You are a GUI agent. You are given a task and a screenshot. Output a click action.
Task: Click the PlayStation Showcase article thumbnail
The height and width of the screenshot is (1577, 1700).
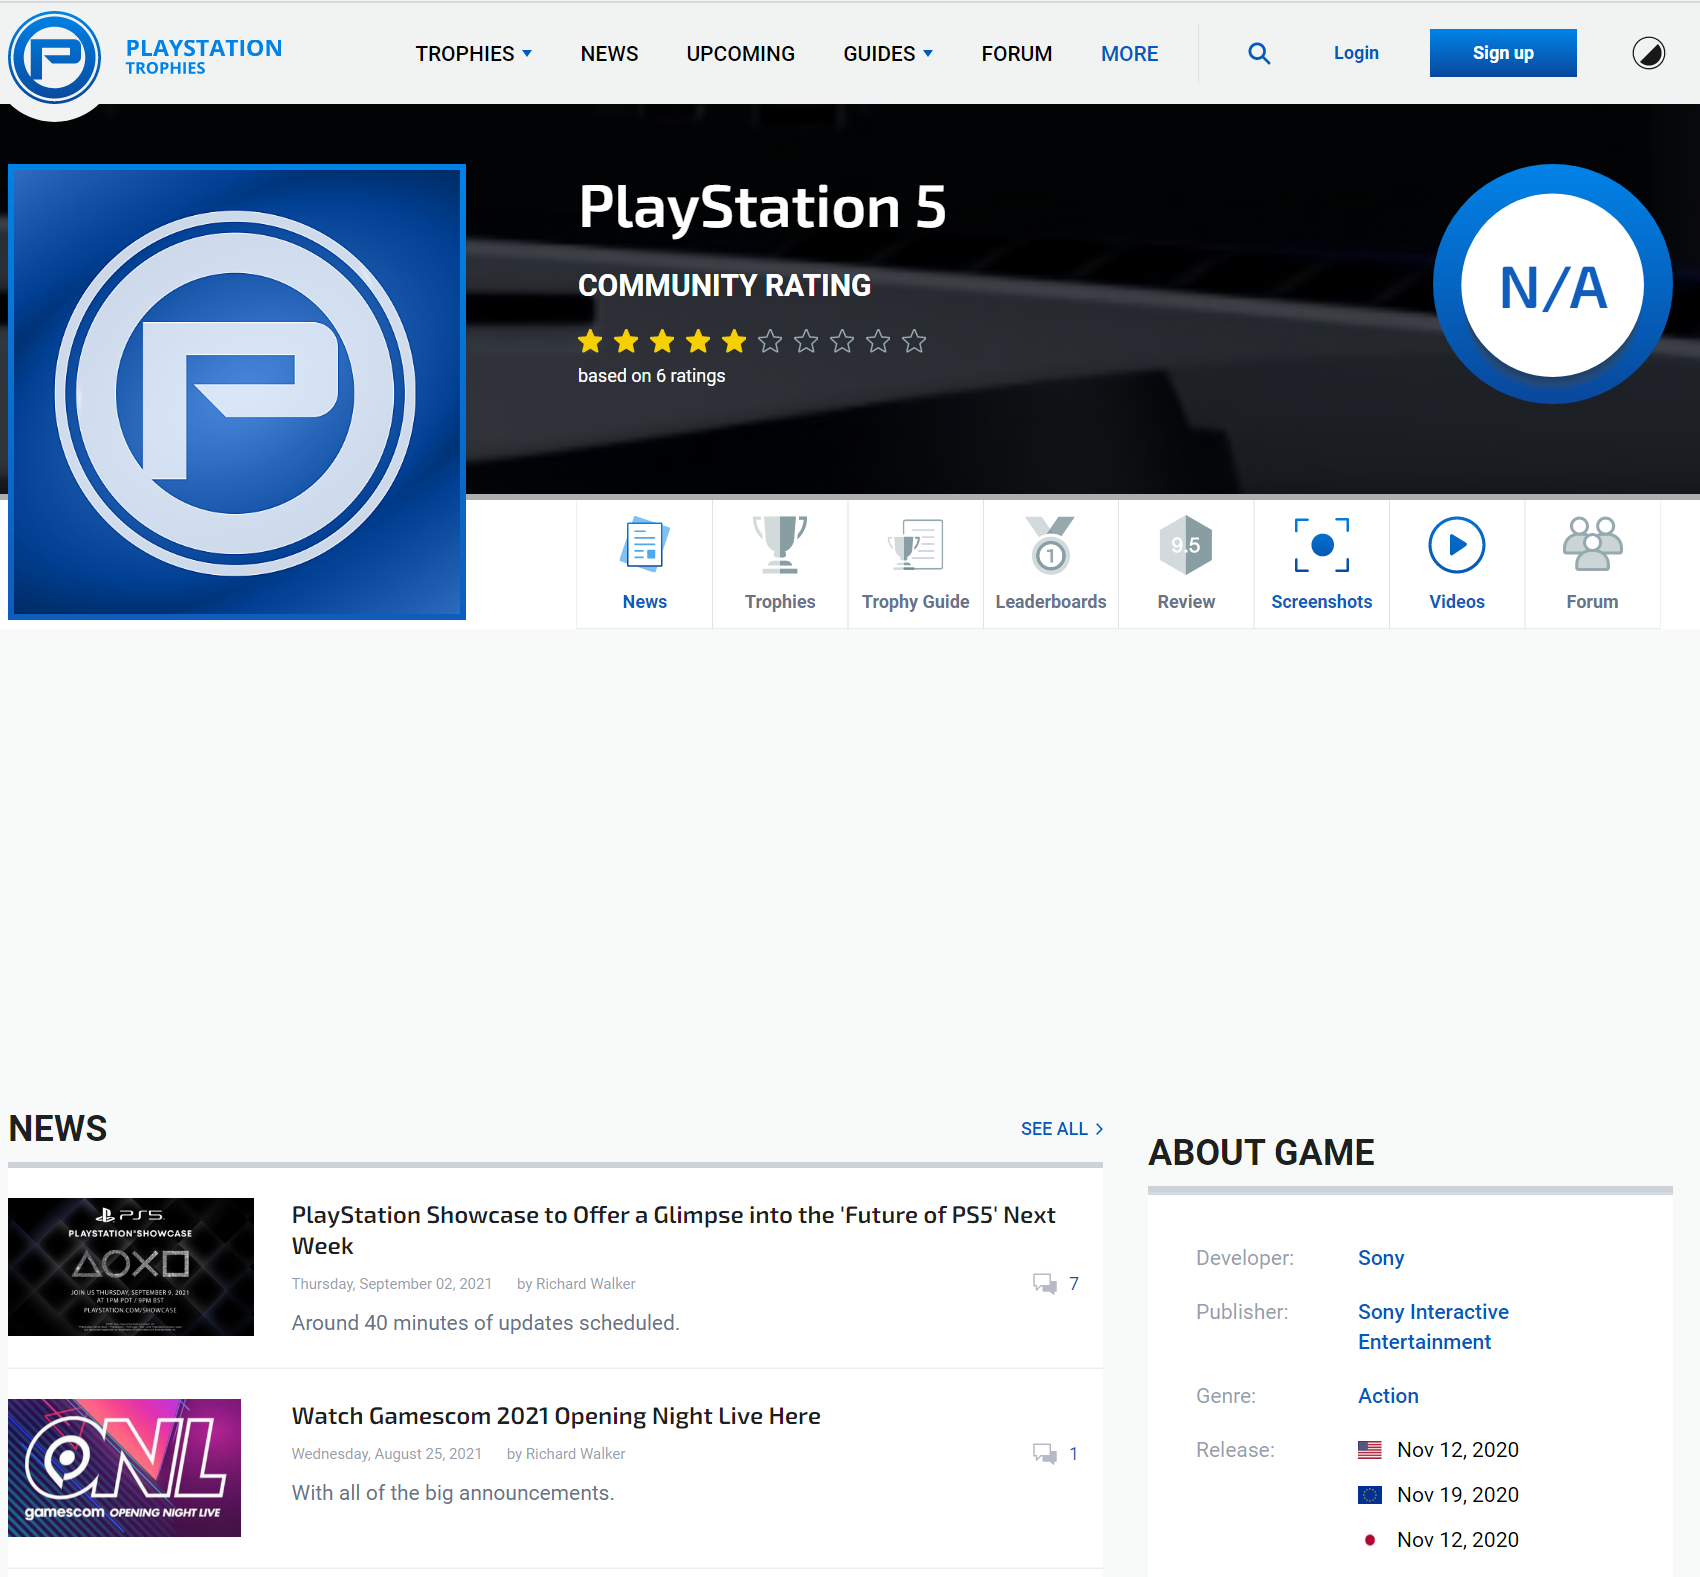131,1267
